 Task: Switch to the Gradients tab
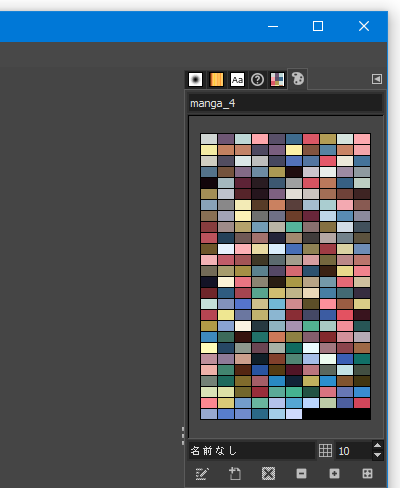(216, 80)
